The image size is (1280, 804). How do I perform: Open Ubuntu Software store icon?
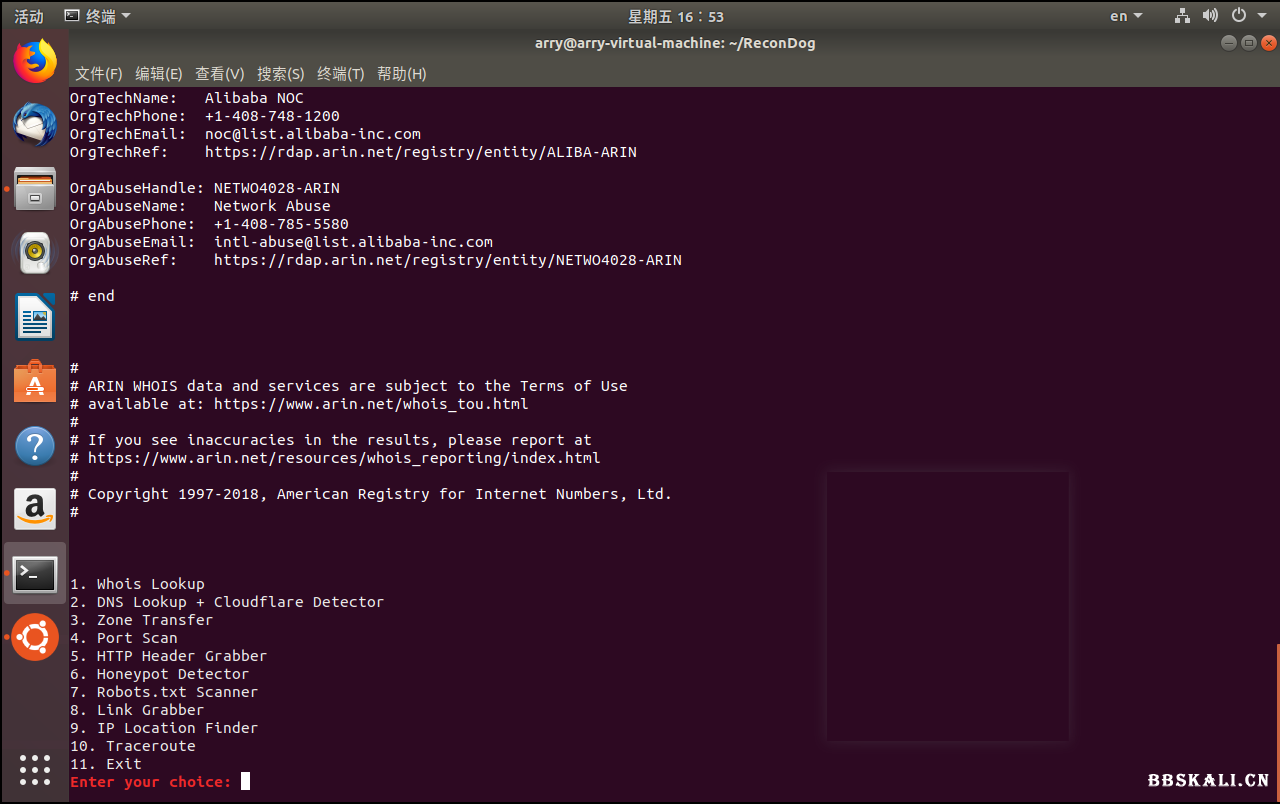(35, 382)
